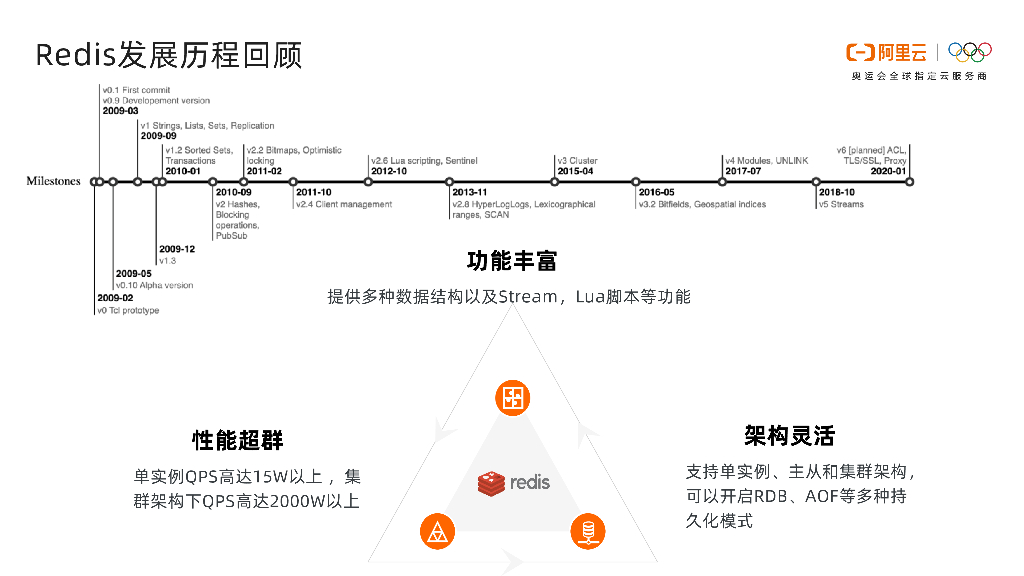Click the orange grid icon atop the triangle
Viewport: 1024px width, 576px height.
(x=513, y=398)
